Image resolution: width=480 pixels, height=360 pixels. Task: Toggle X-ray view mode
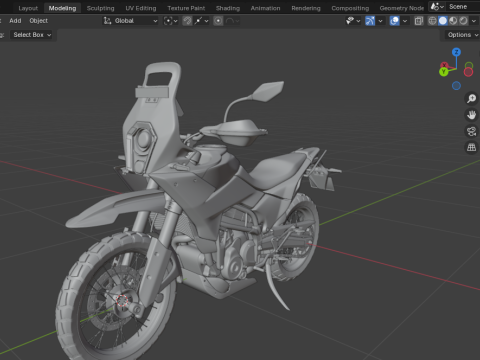tap(419, 21)
